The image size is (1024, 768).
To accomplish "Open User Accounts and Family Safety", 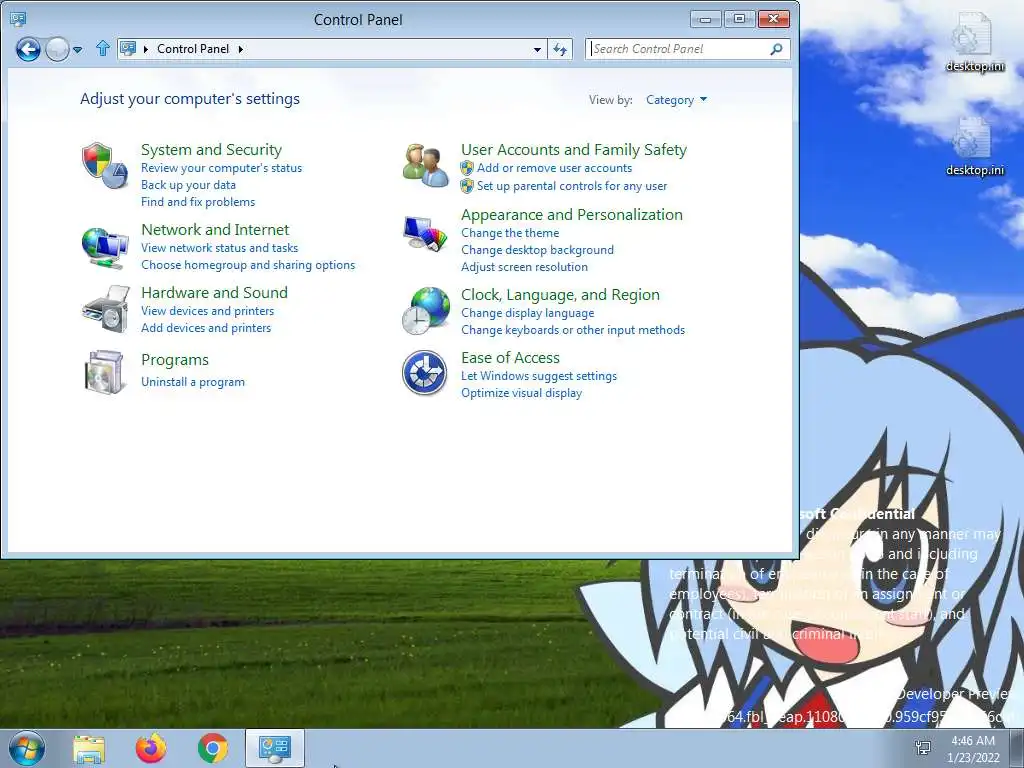I will pyautogui.click(x=574, y=150).
